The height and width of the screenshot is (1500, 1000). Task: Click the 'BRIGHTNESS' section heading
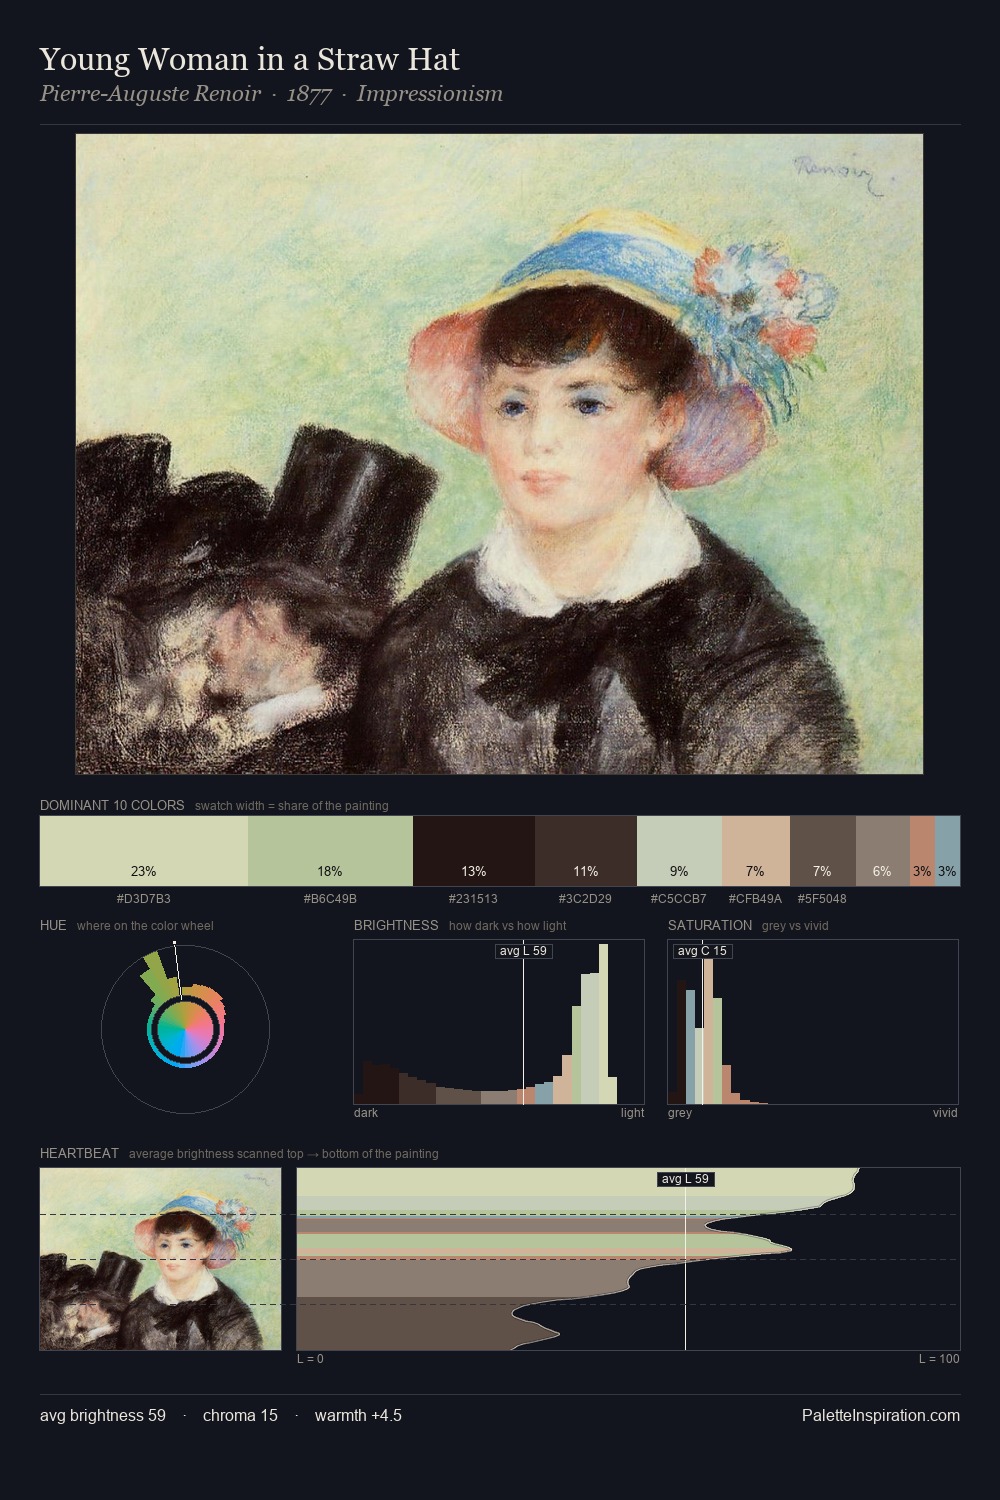tap(396, 925)
